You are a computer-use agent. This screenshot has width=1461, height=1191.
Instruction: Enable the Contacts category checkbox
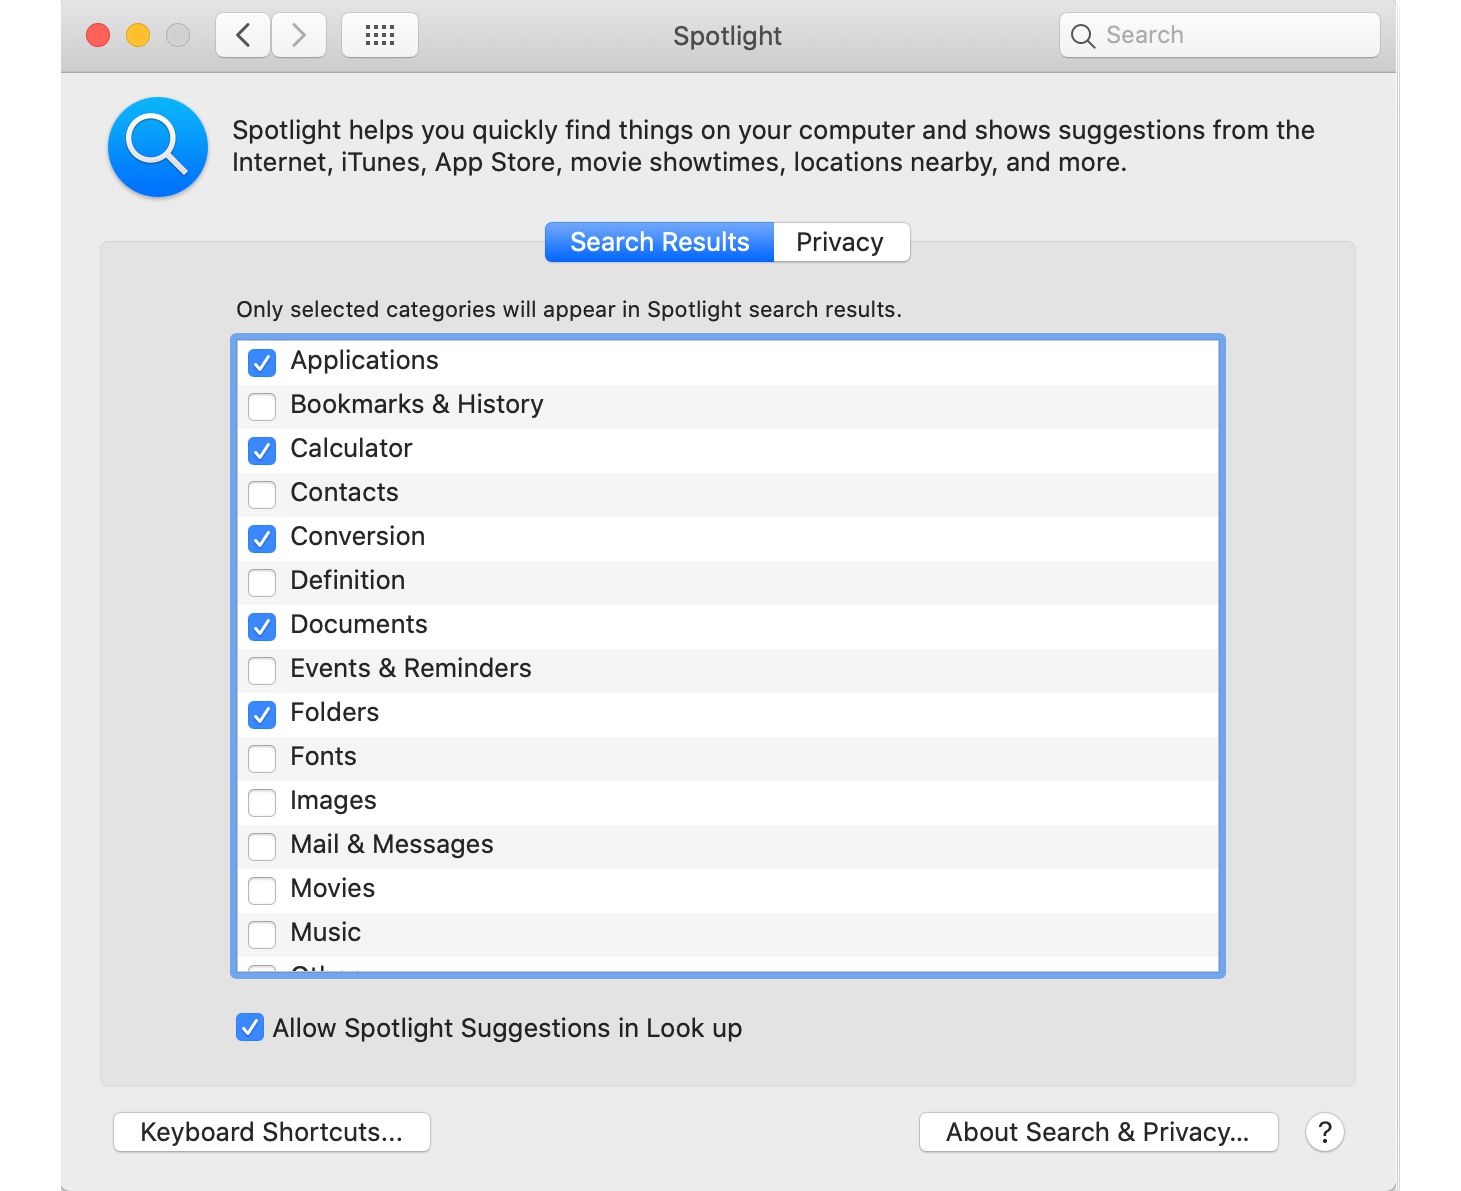262,494
